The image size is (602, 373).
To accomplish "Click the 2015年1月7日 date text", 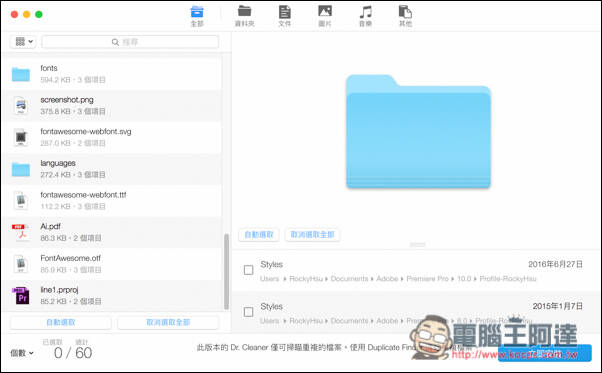I will (557, 306).
